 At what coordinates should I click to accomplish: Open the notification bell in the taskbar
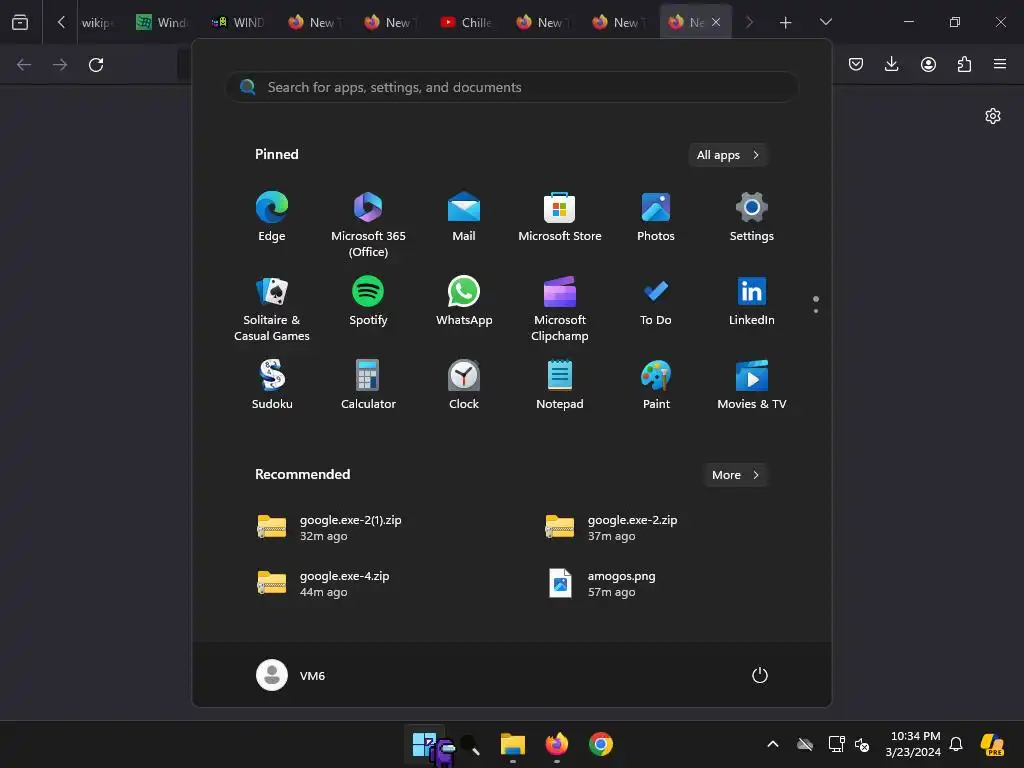(x=956, y=744)
